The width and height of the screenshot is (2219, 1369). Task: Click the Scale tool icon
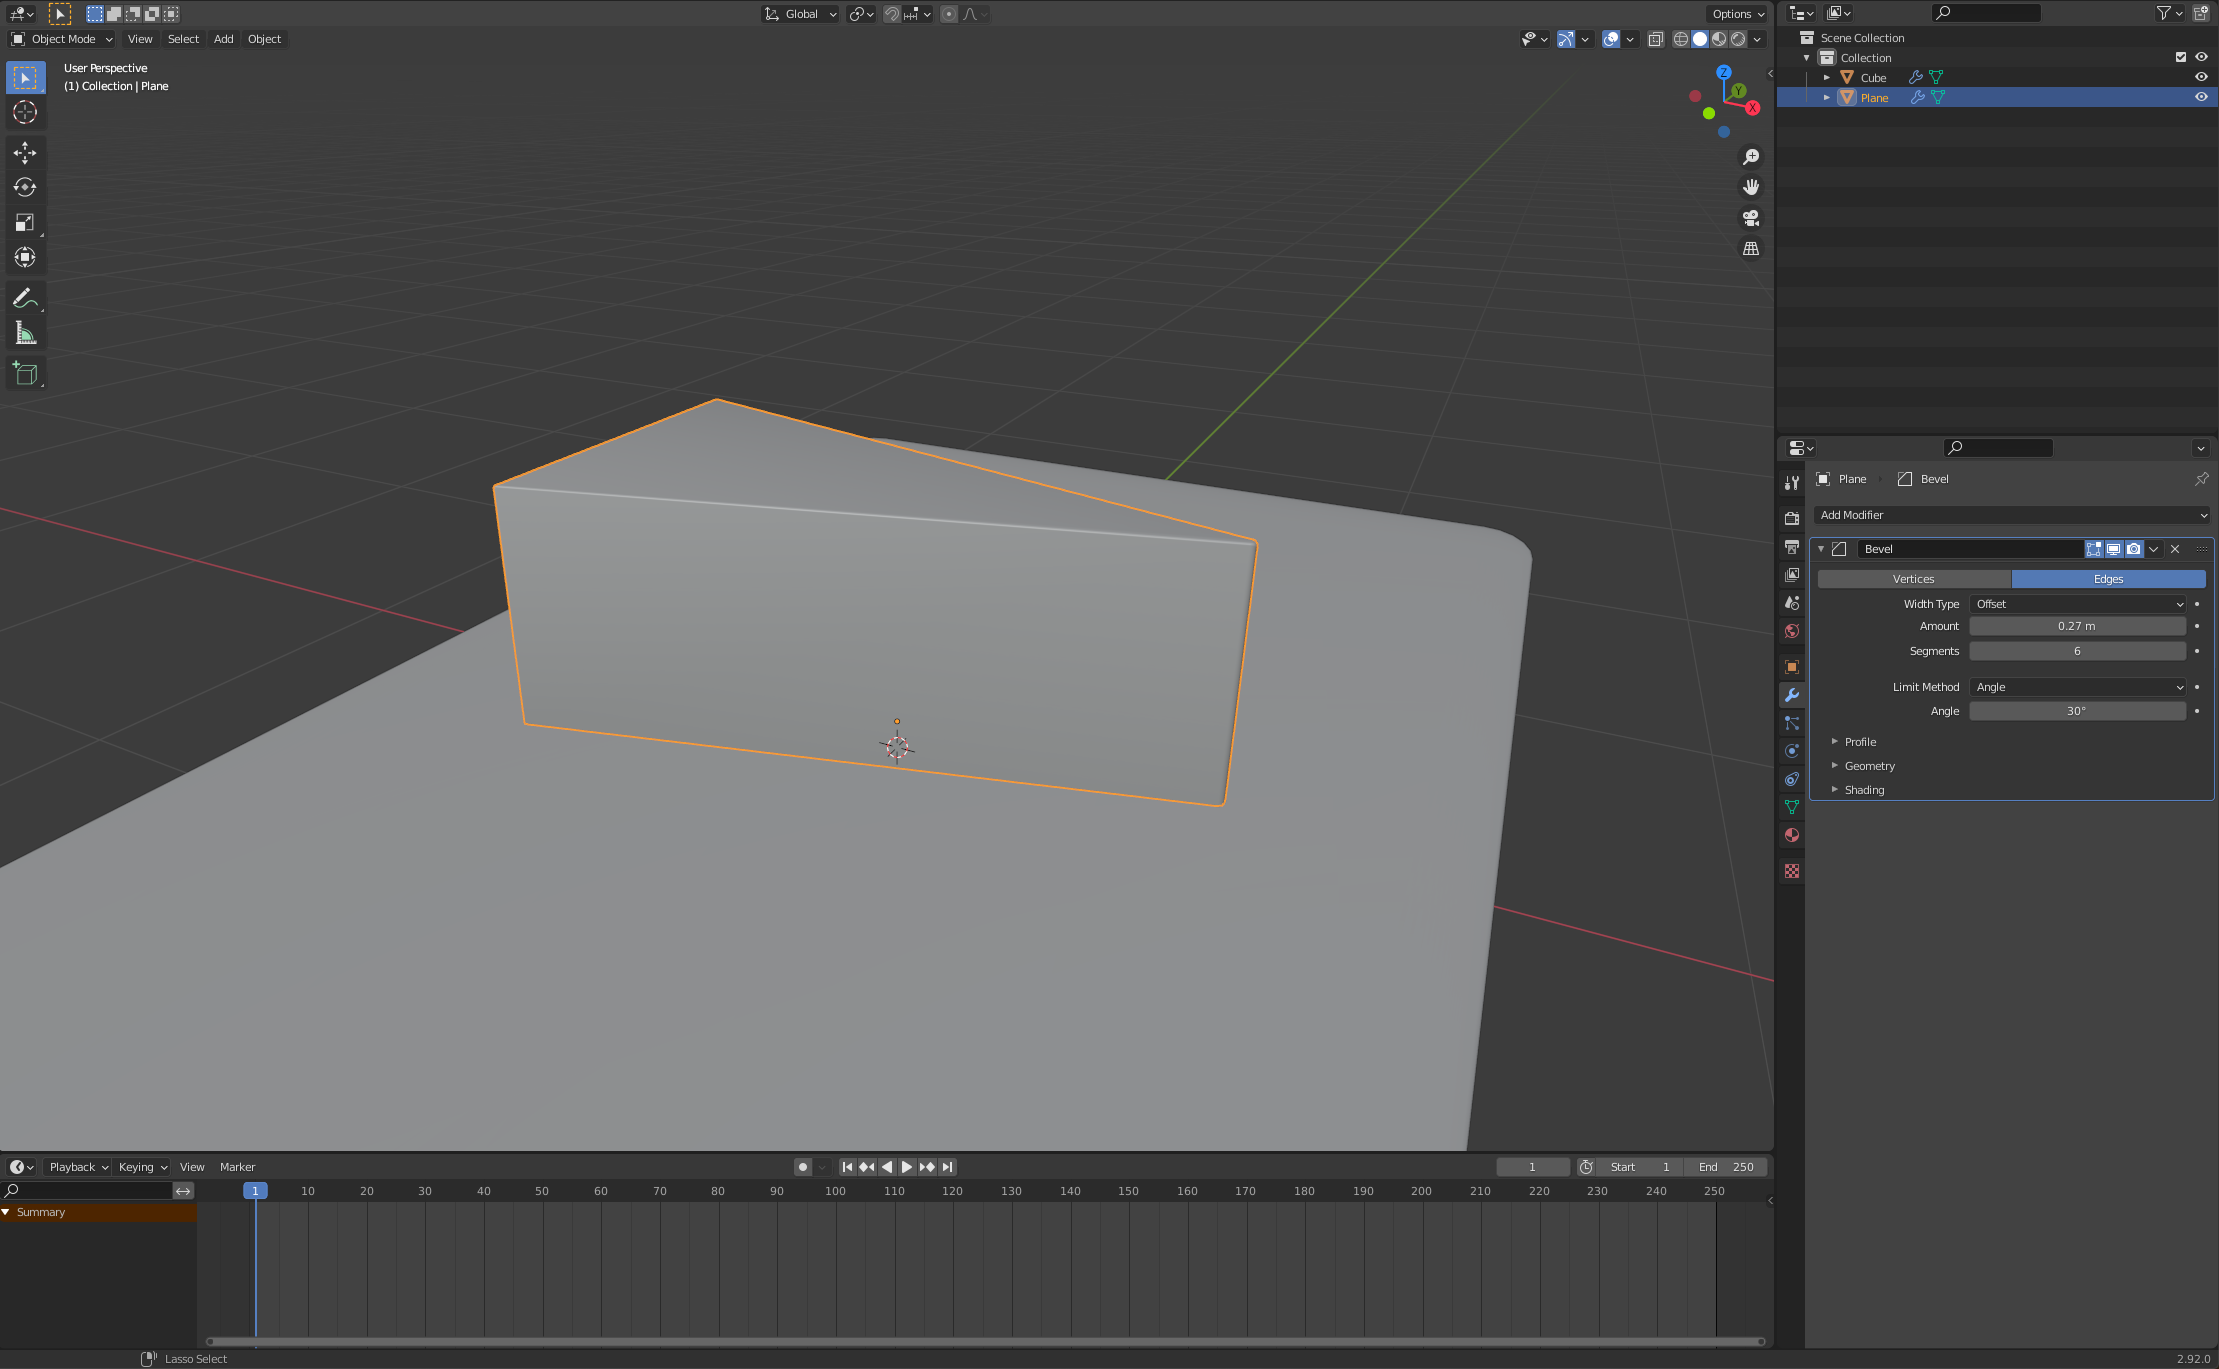coord(24,222)
